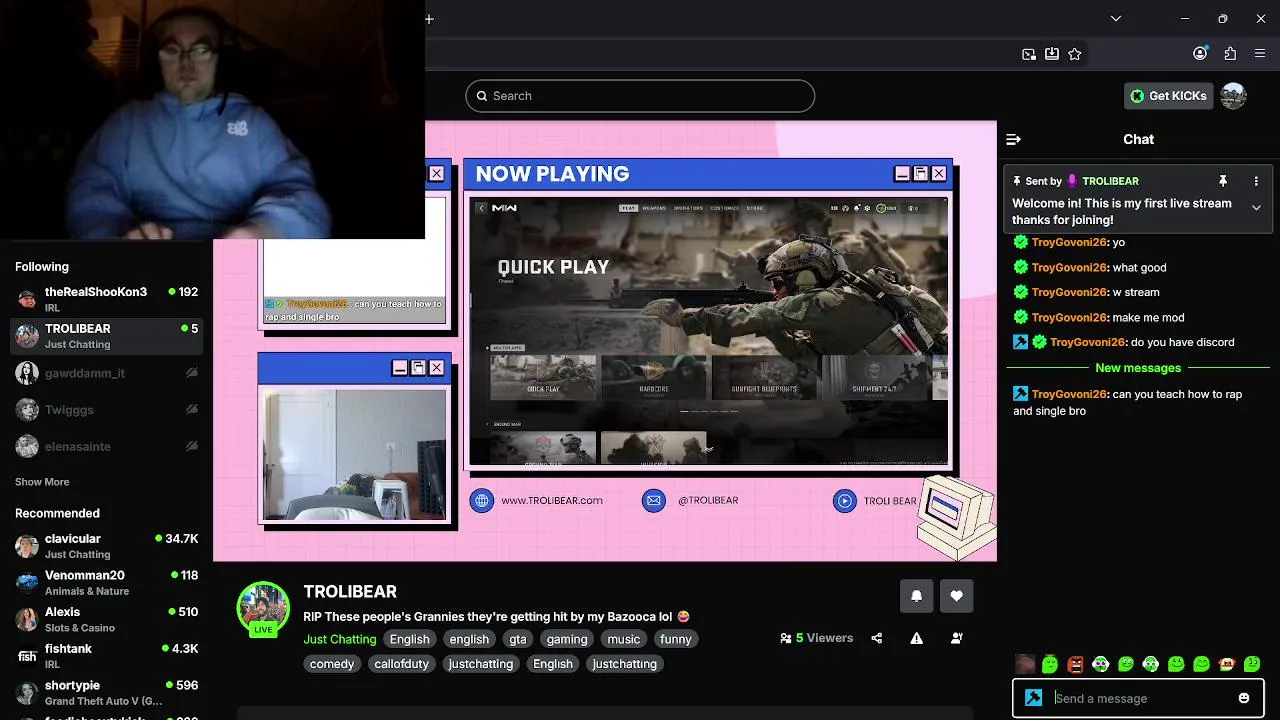
Task: Select the lowercase english tag
Action: pyautogui.click(x=469, y=639)
